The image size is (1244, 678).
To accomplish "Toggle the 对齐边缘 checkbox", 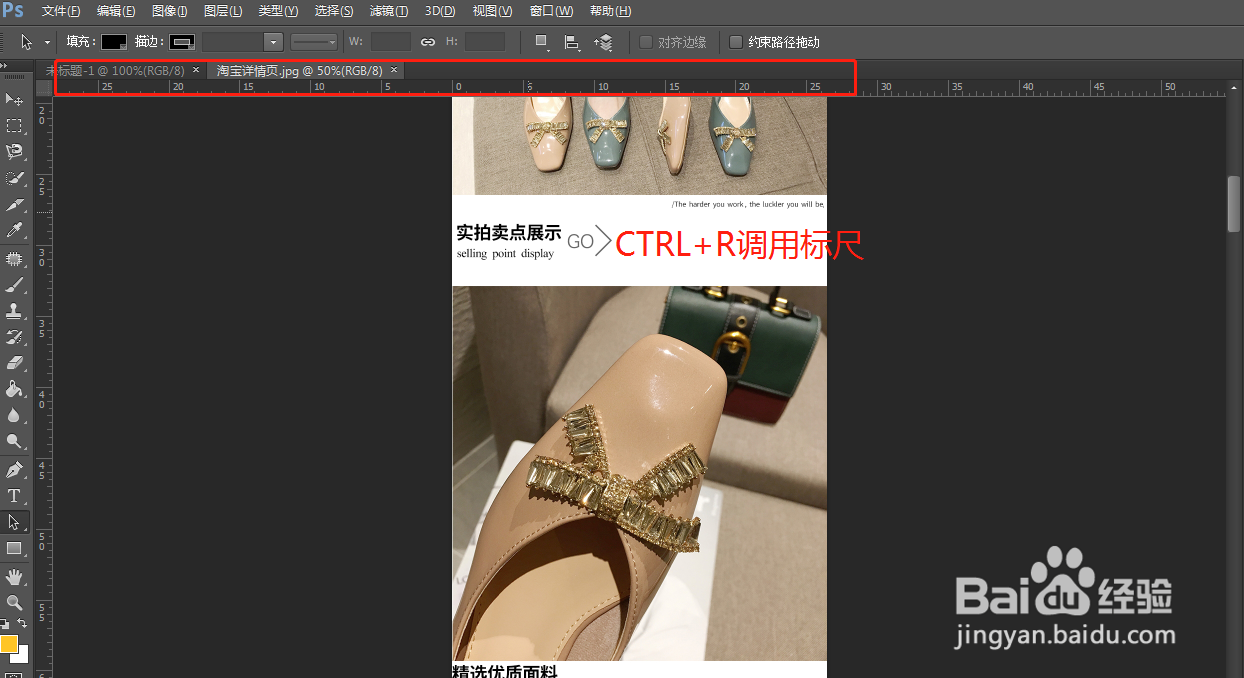I will tap(646, 42).
